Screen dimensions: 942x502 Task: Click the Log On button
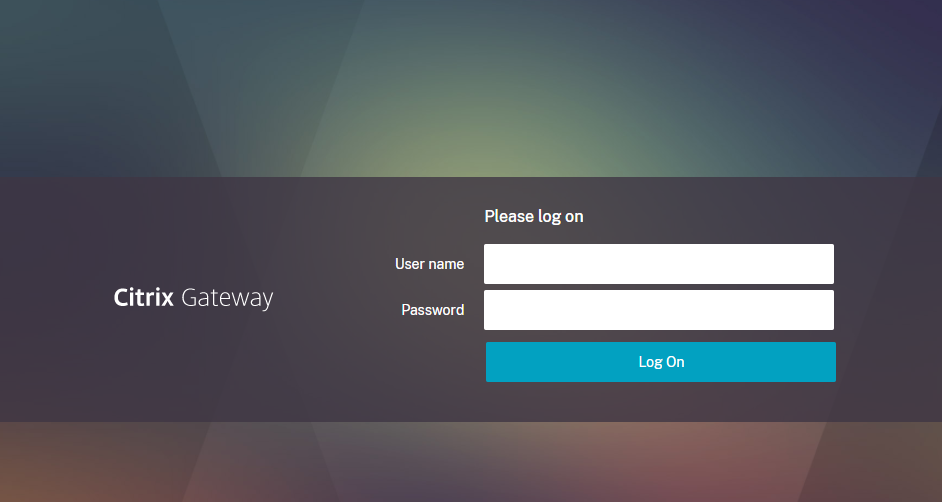(661, 362)
